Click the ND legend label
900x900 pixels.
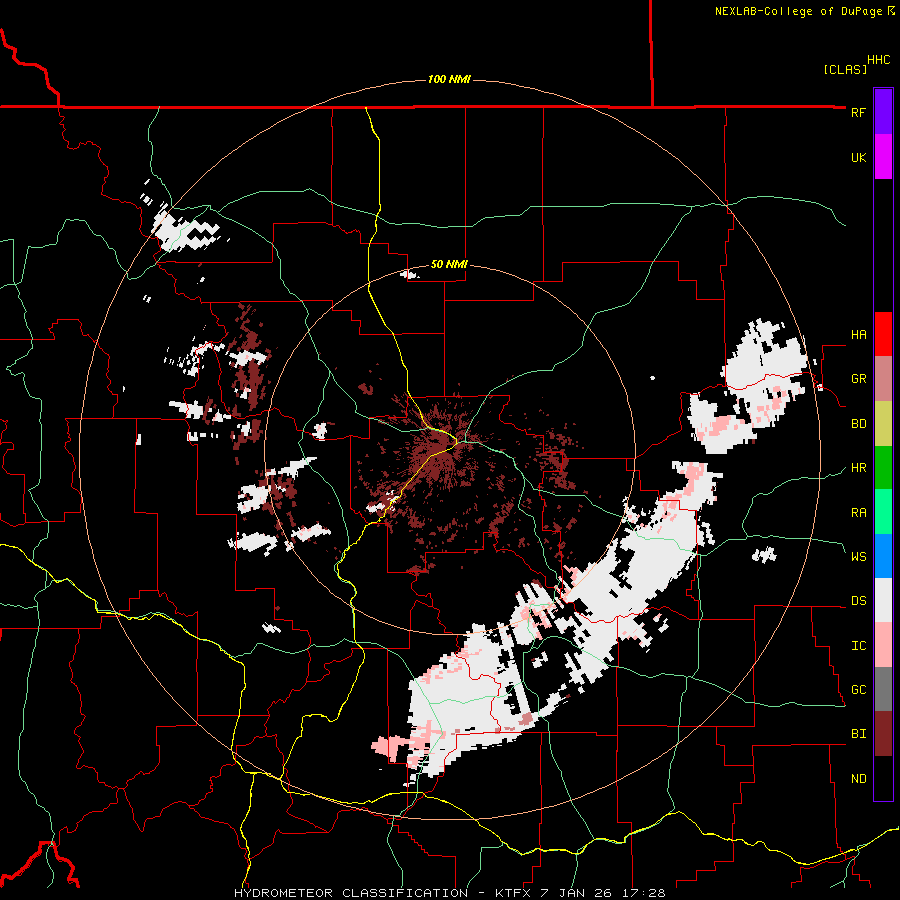pos(858,779)
